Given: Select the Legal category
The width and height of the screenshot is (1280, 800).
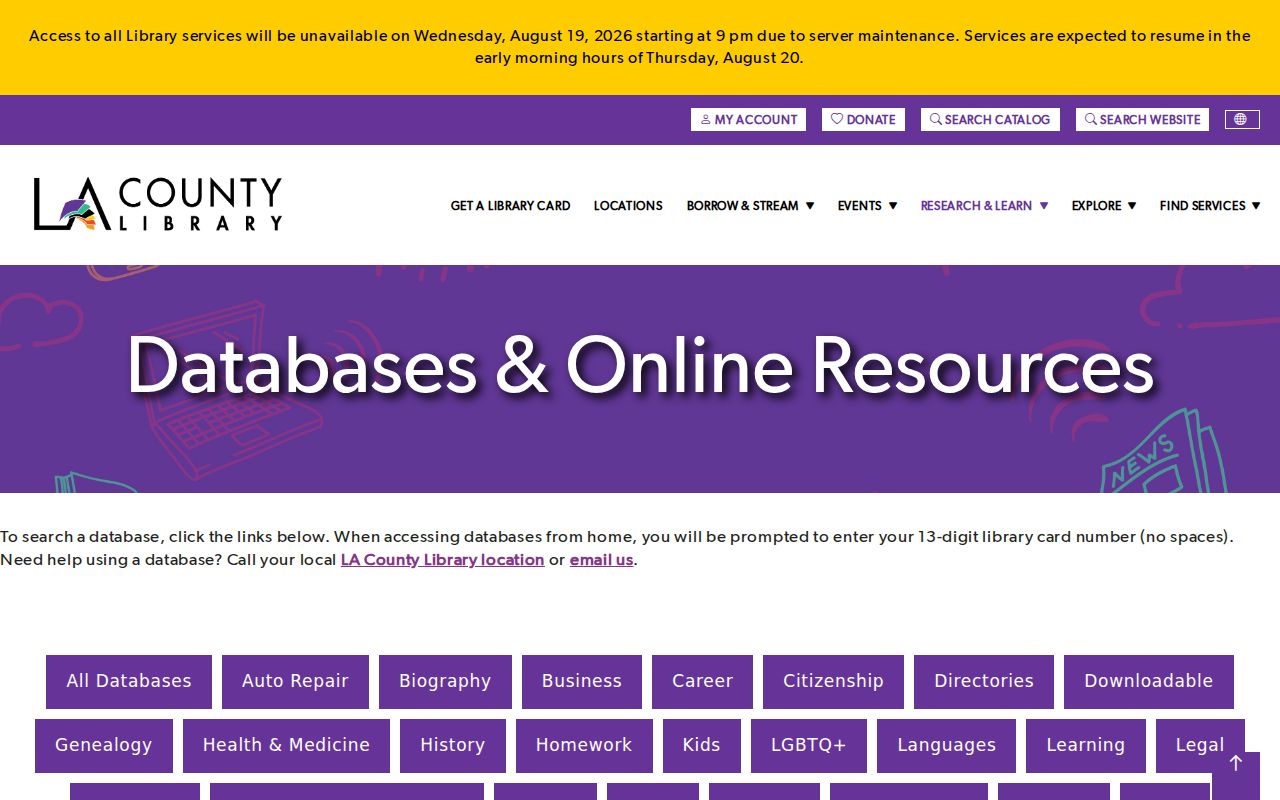Looking at the screenshot, I should tap(1200, 746).
